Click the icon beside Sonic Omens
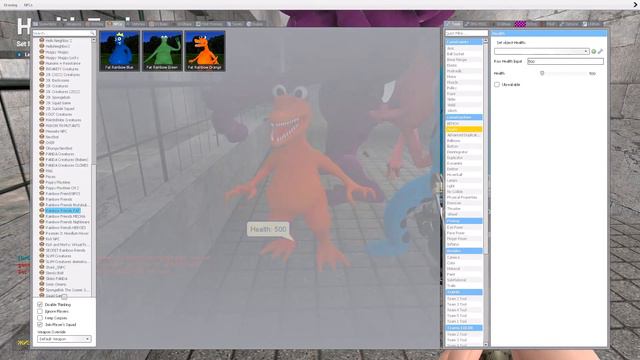Image resolution: width=640 pixels, height=360 pixels. 42,284
